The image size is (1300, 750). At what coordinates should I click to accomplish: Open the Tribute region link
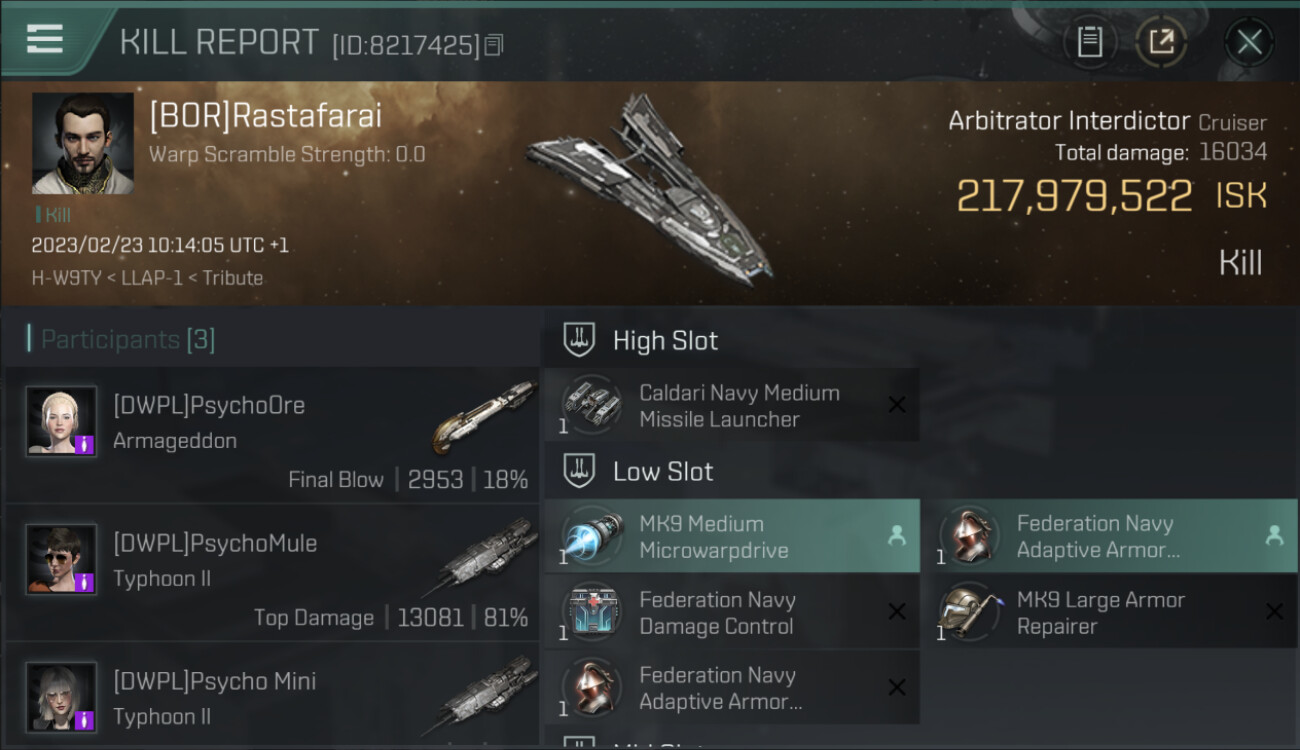coord(232,278)
